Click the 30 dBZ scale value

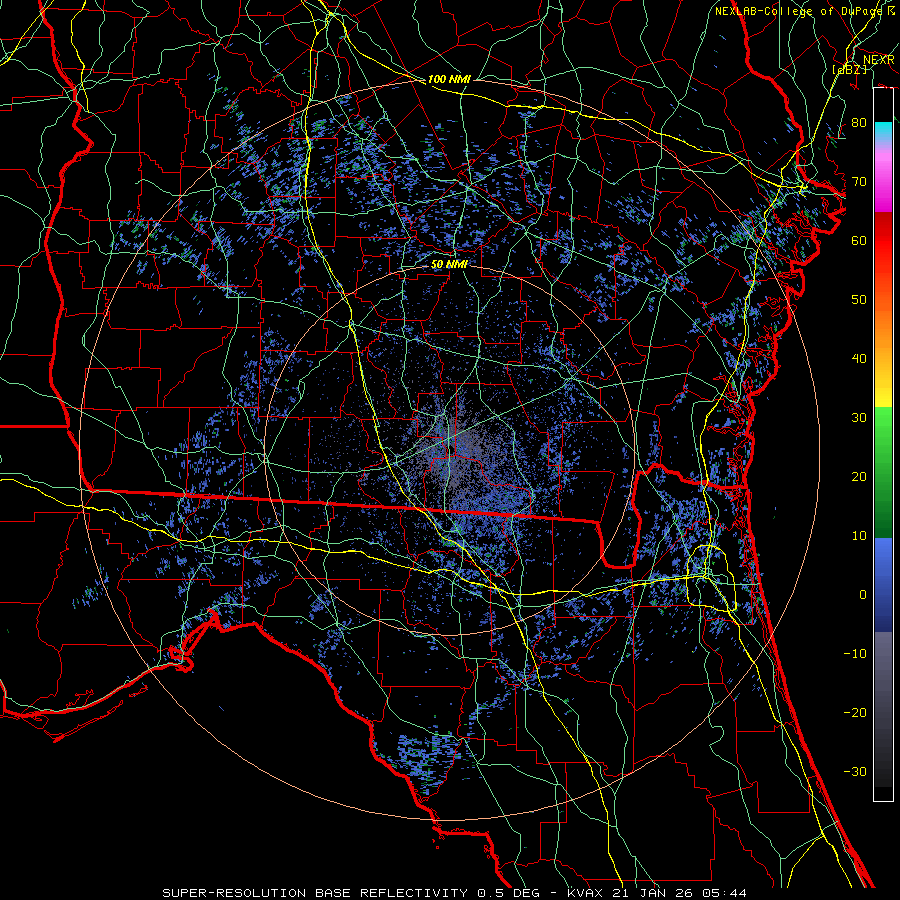click(x=859, y=417)
